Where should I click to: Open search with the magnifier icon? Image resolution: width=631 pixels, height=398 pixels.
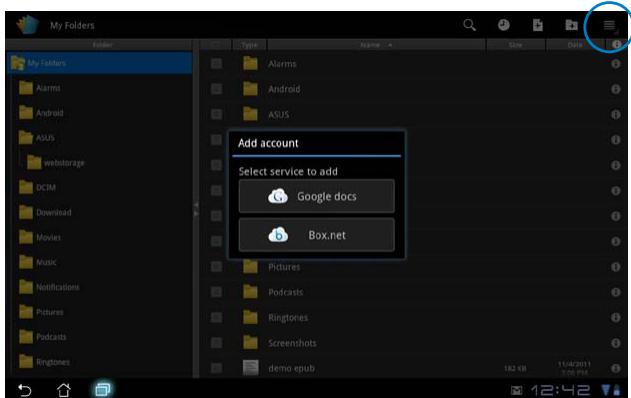coord(469,25)
